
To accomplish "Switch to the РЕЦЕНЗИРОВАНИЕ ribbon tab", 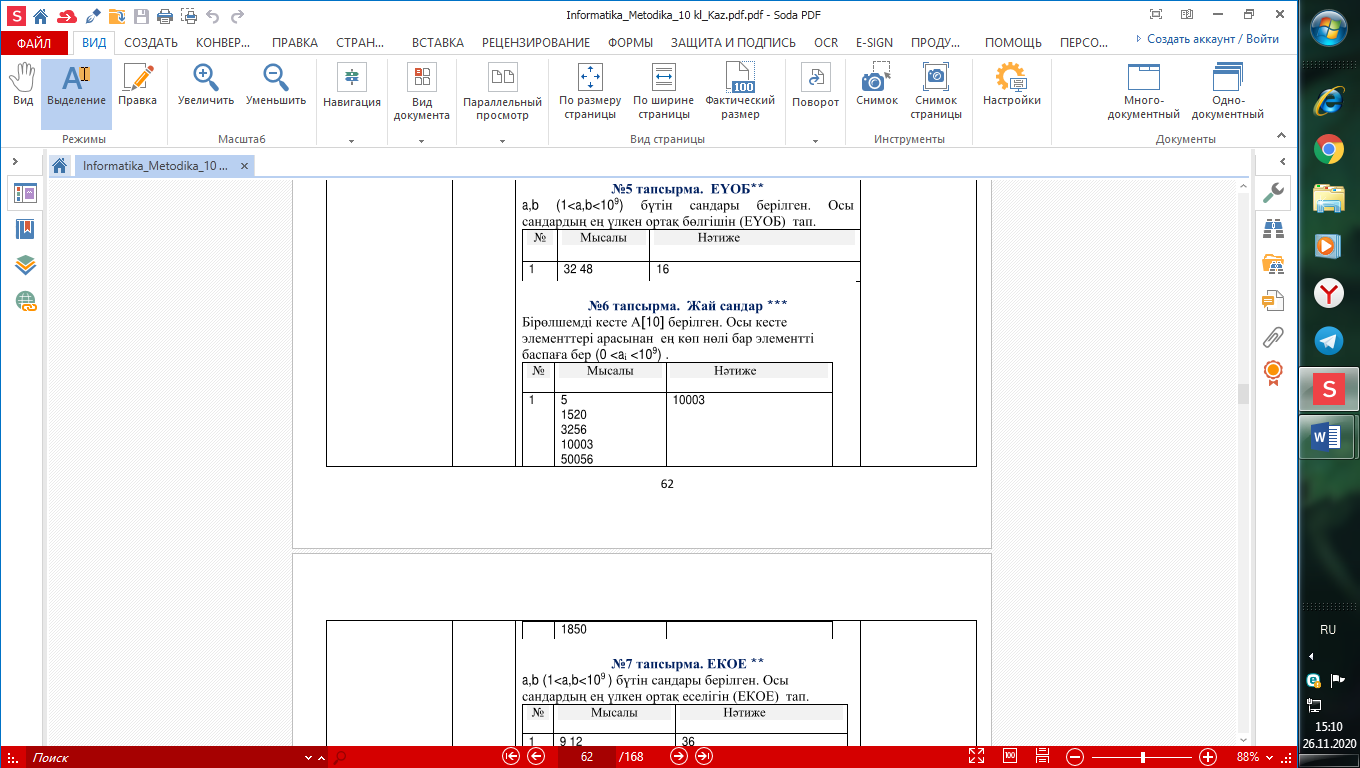I will pyautogui.click(x=535, y=43).
